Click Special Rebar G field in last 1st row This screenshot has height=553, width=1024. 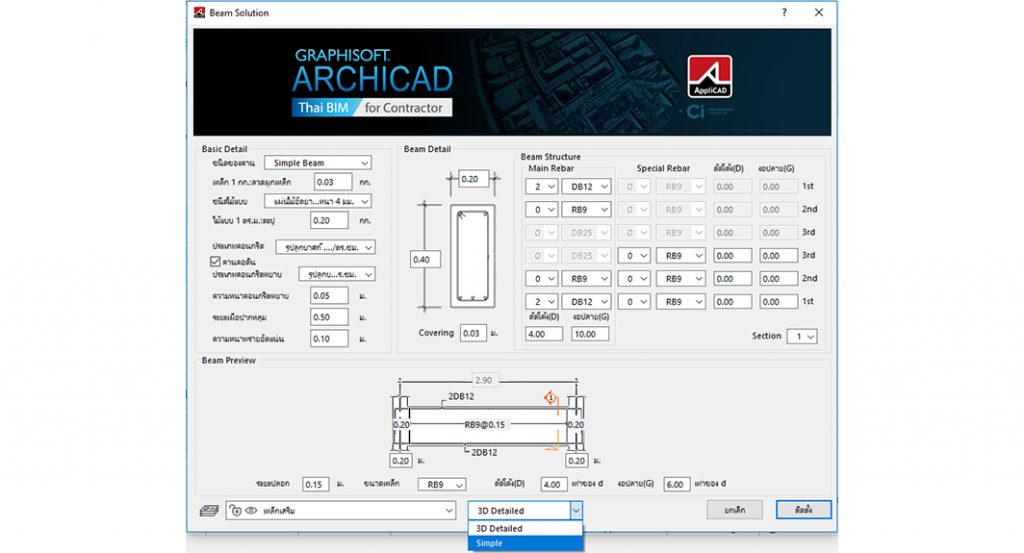(x=778, y=302)
